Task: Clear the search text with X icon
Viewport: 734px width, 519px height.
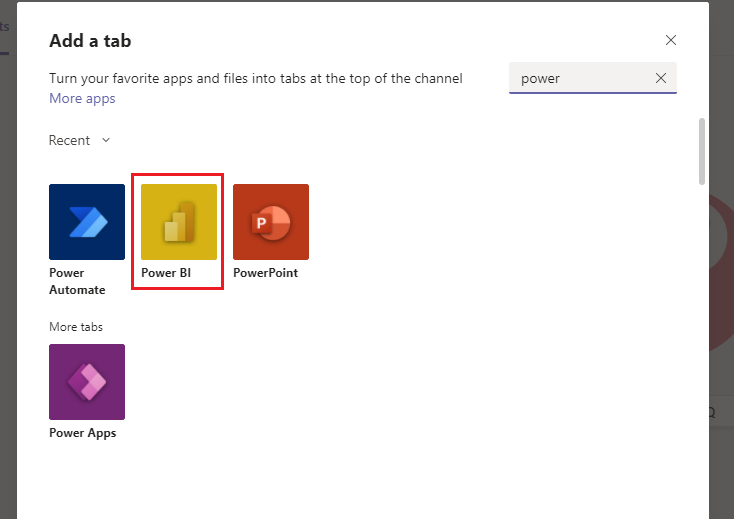Action: point(660,78)
